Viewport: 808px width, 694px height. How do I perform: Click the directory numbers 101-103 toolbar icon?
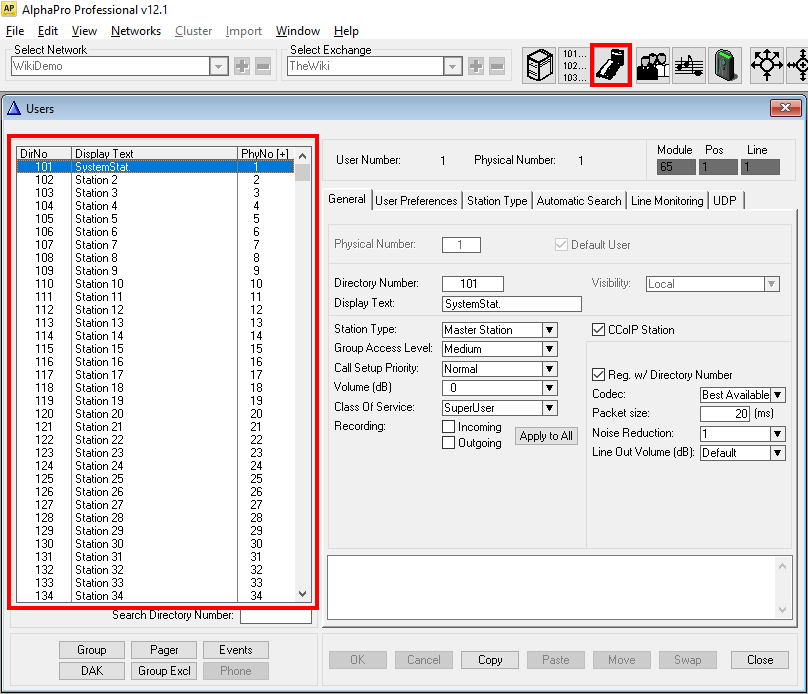pos(574,65)
